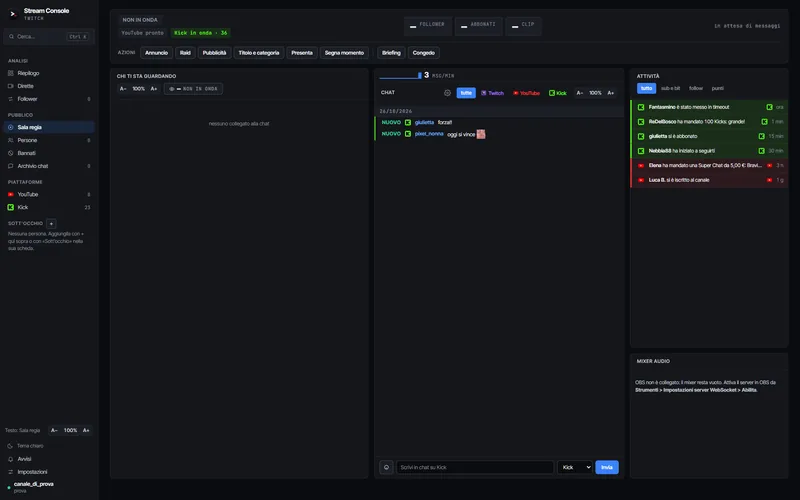Click the Pubblicità action button

(x=214, y=53)
